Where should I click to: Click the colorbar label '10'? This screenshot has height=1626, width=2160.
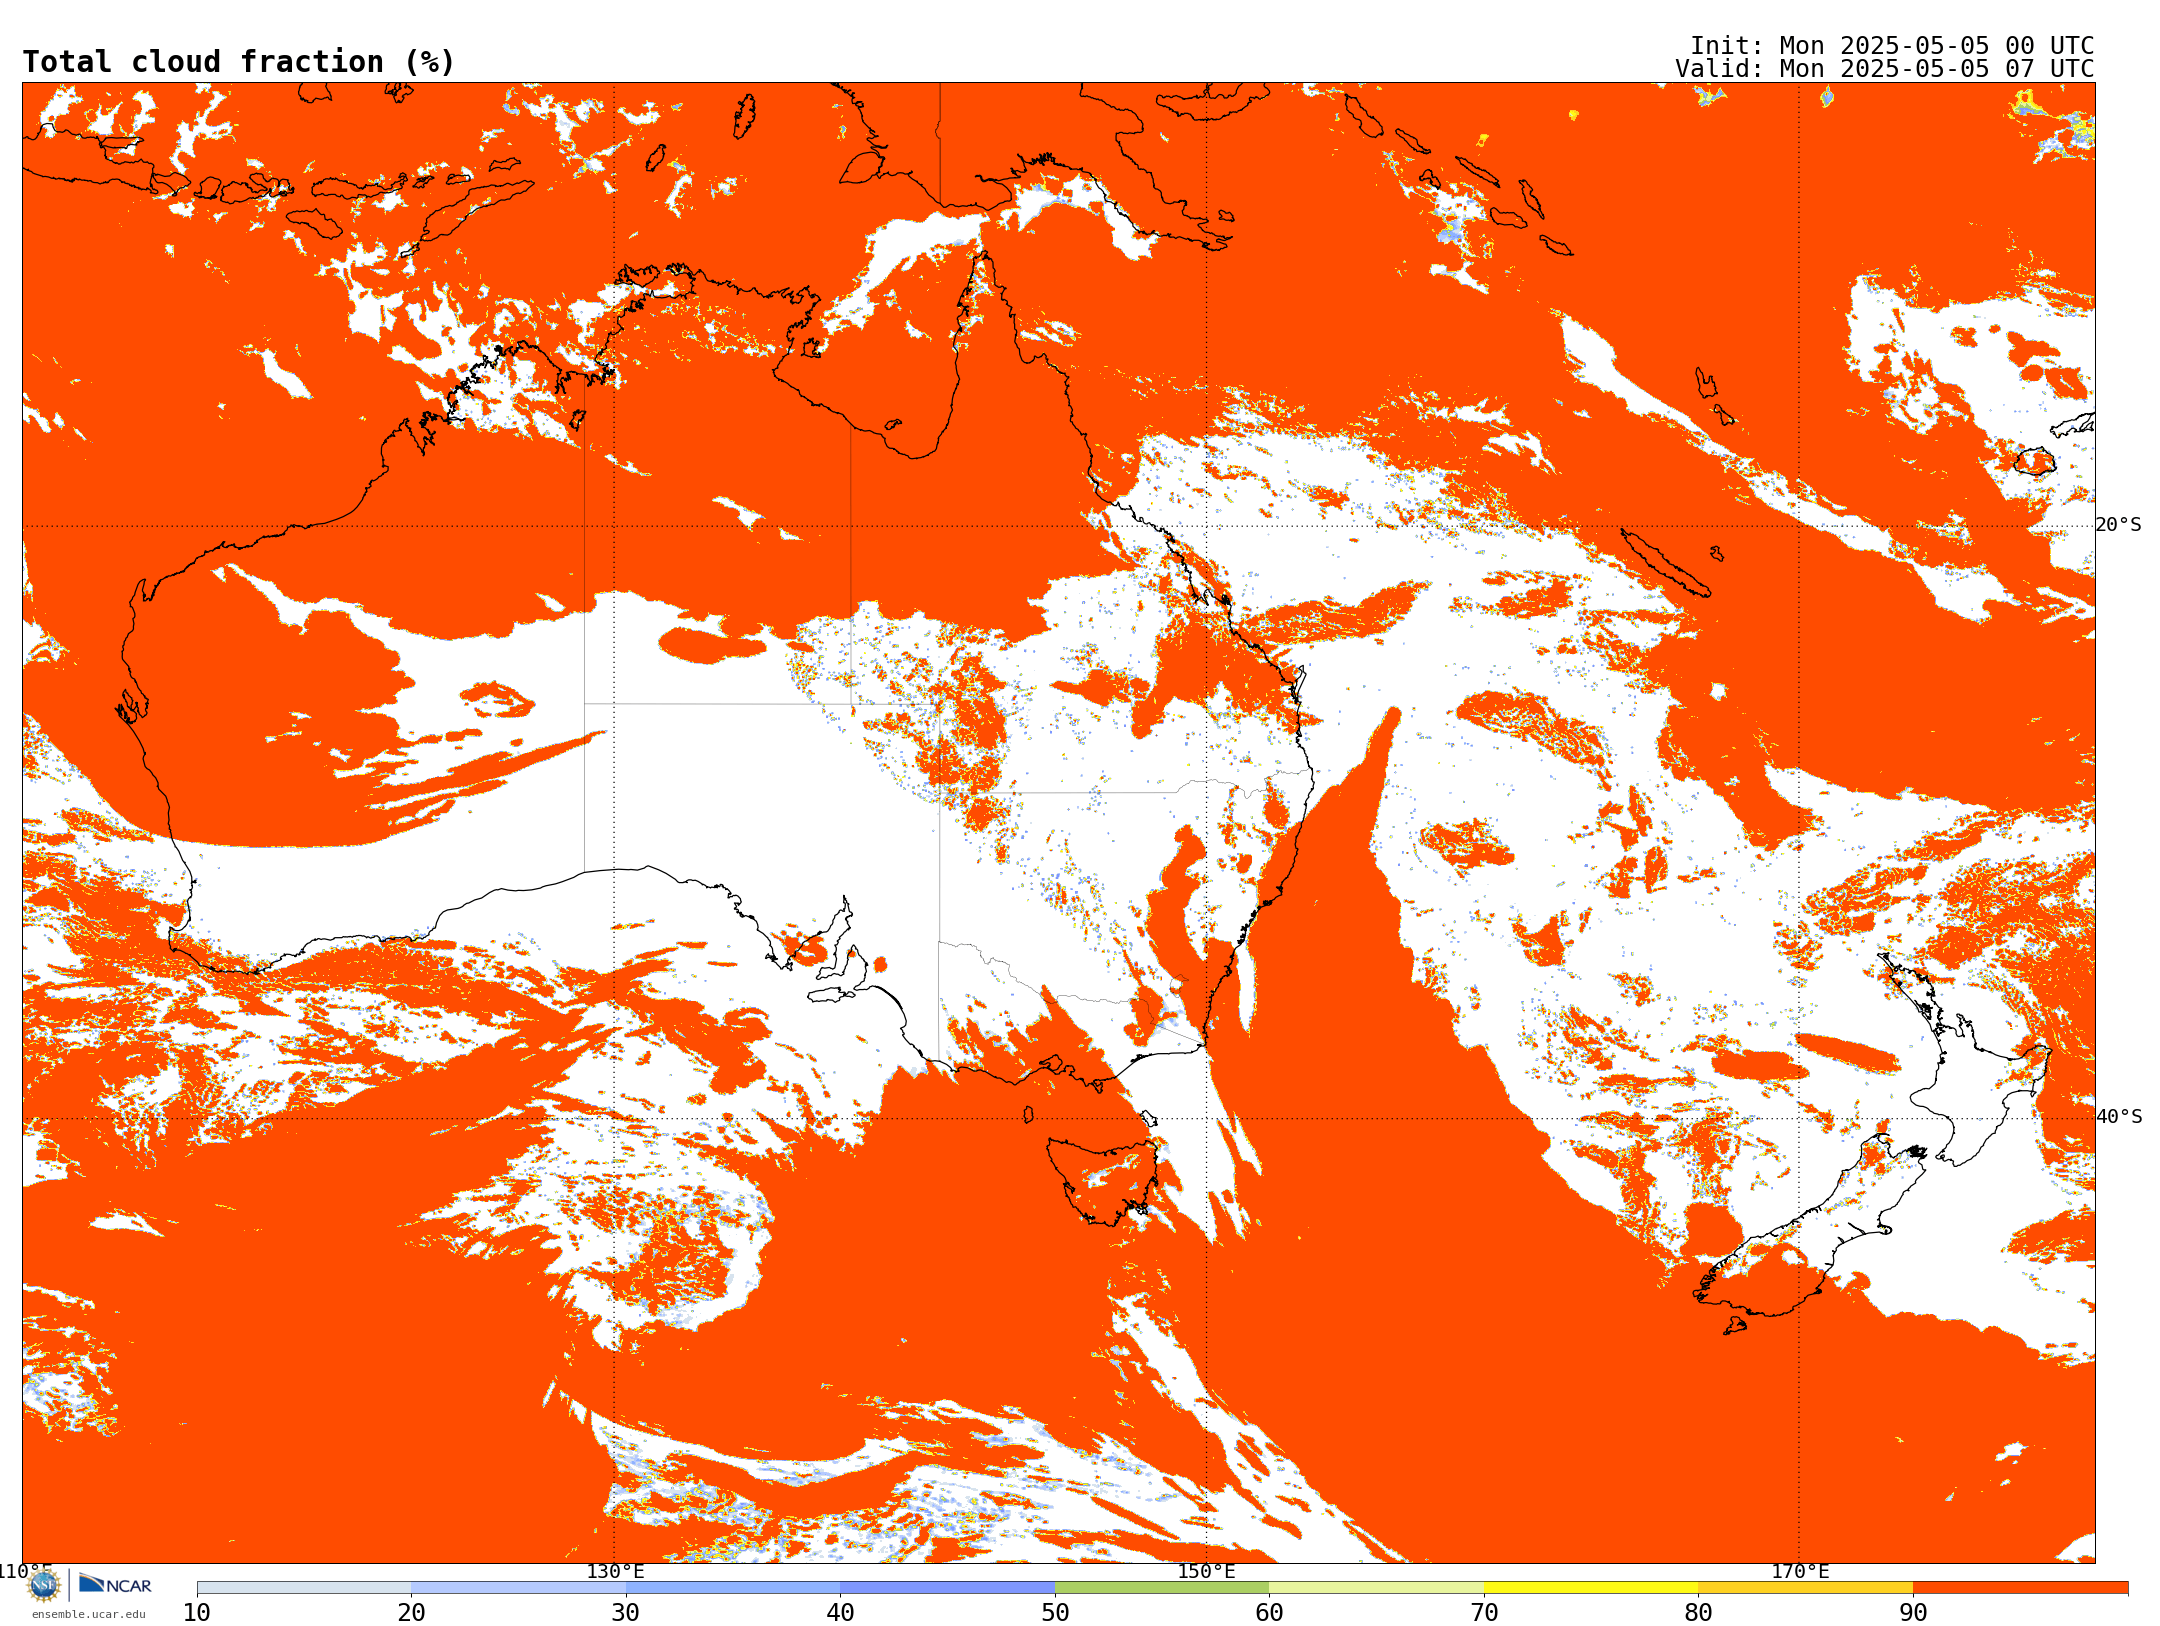coord(197,1612)
